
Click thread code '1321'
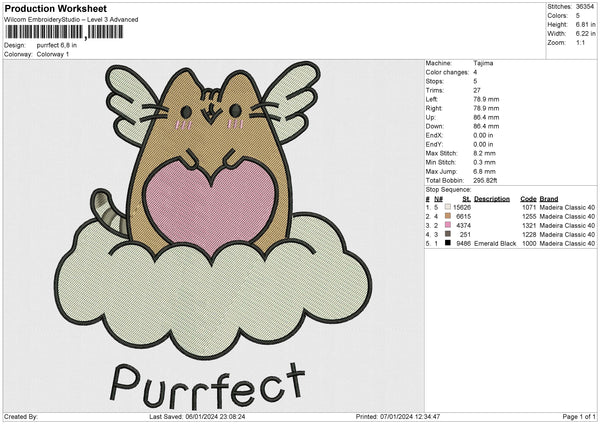(529, 225)
